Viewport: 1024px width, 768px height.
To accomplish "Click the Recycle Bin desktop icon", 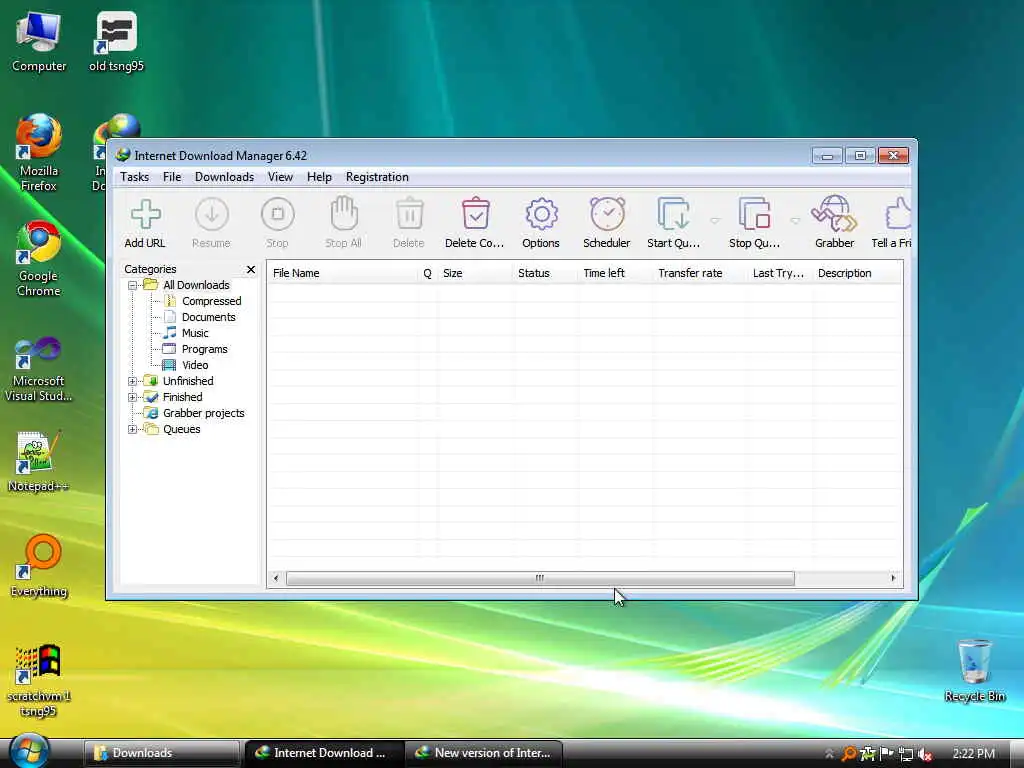I will pos(974,671).
